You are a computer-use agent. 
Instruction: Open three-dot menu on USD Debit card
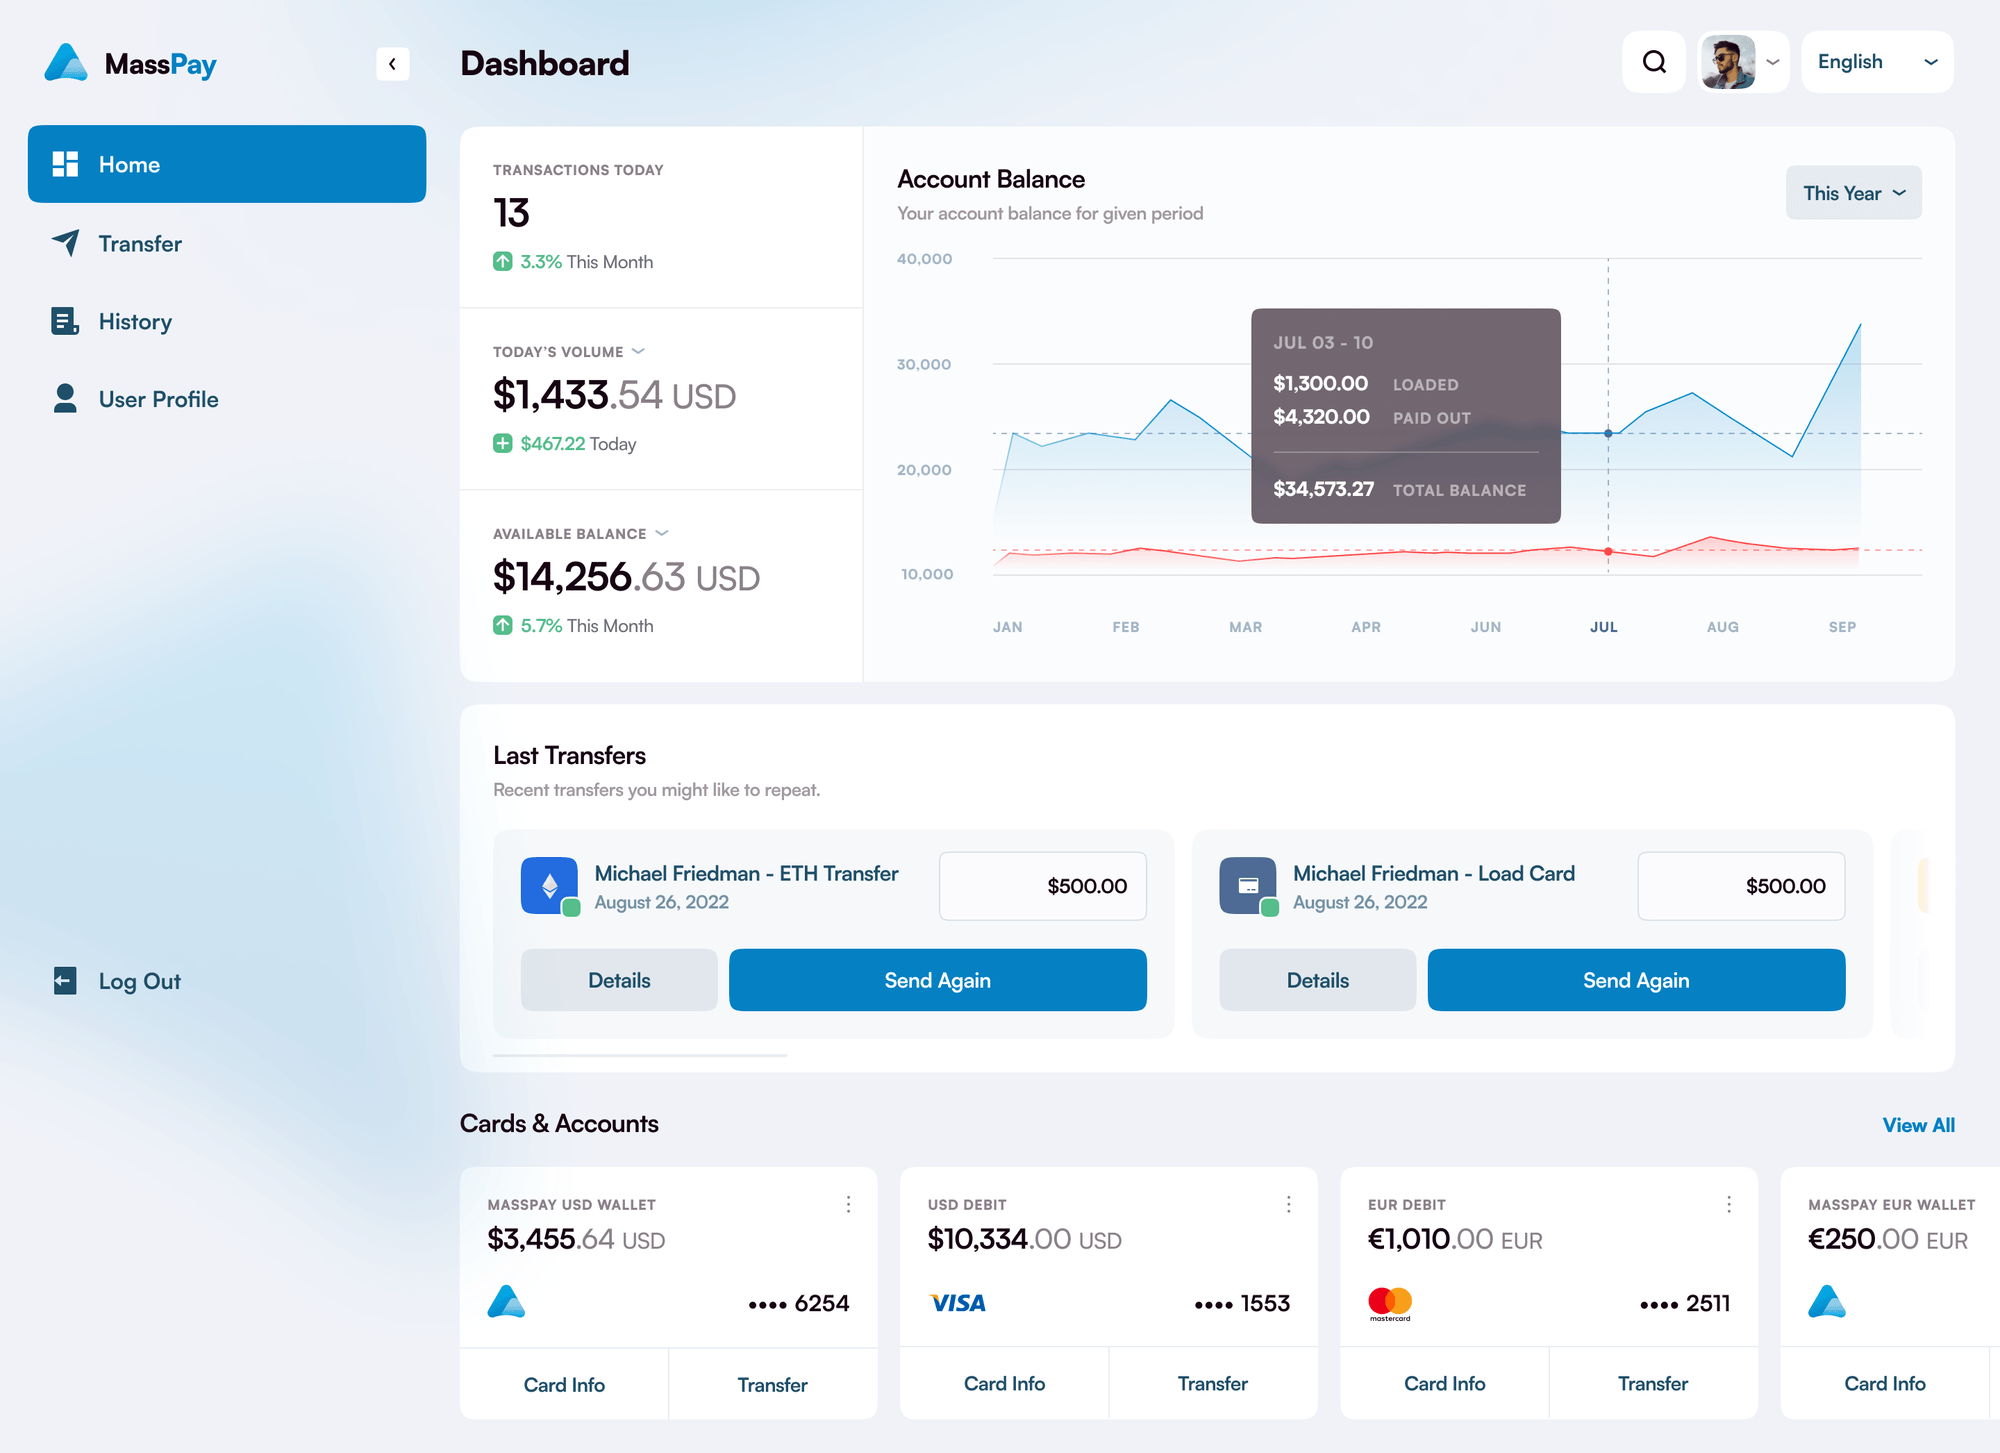click(x=1288, y=1204)
